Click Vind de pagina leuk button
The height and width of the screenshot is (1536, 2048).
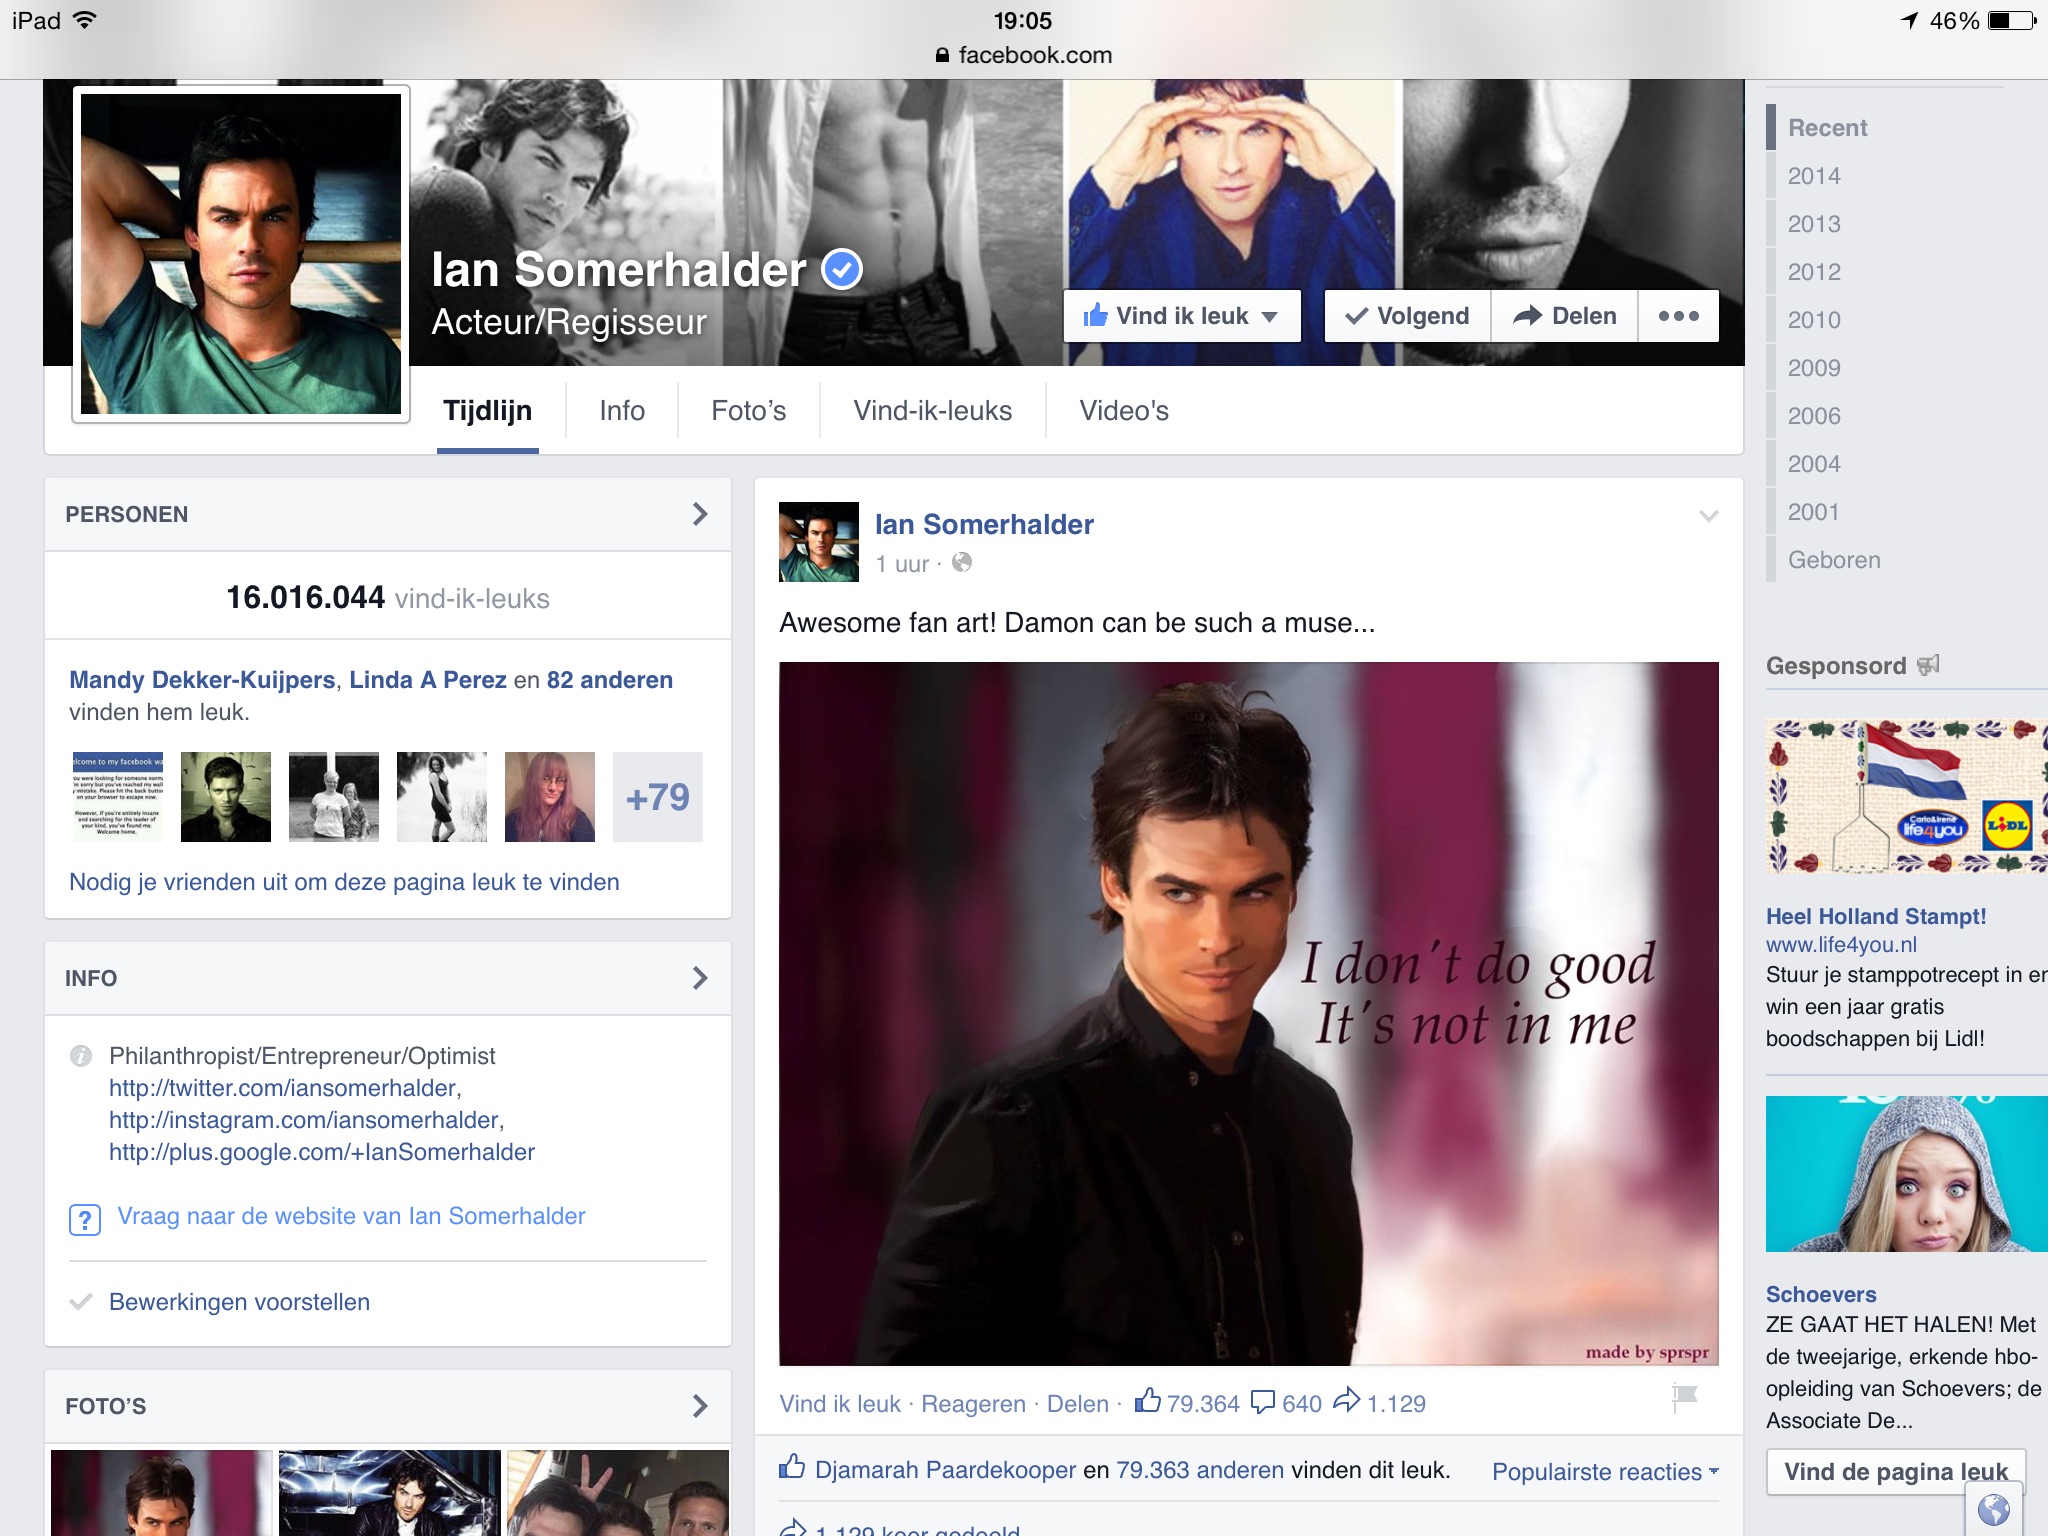click(x=1896, y=1472)
